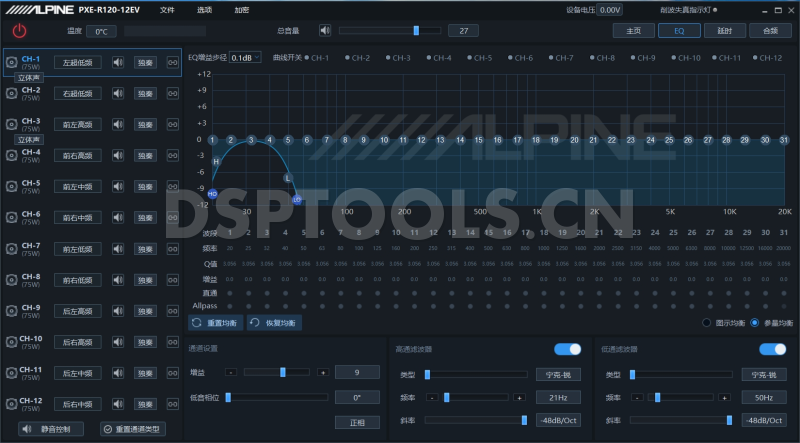Select the 图示均衡 radio button
800x443 pixels.
pyautogui.click(x=707, y=323)
